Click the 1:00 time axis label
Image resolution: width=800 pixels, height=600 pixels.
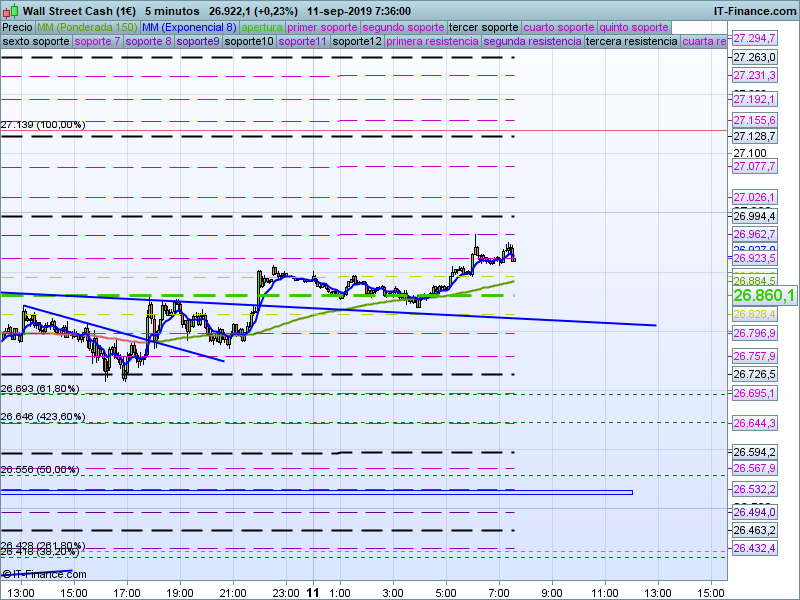340,593
